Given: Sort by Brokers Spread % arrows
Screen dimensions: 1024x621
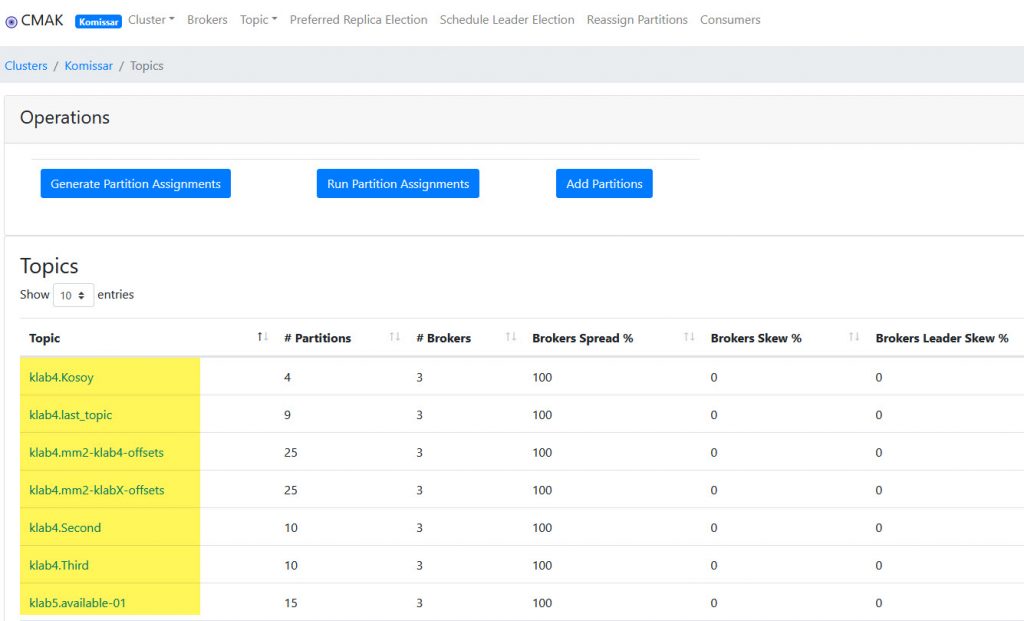Looking at the screenshot, I should 689,338.
